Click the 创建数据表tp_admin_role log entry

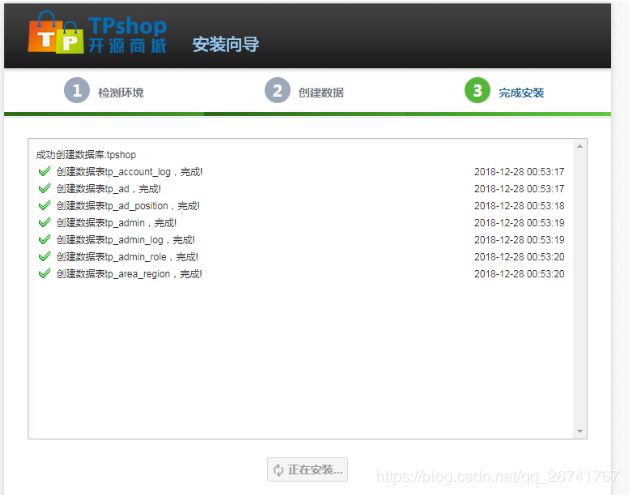click(x=127, y=257)
